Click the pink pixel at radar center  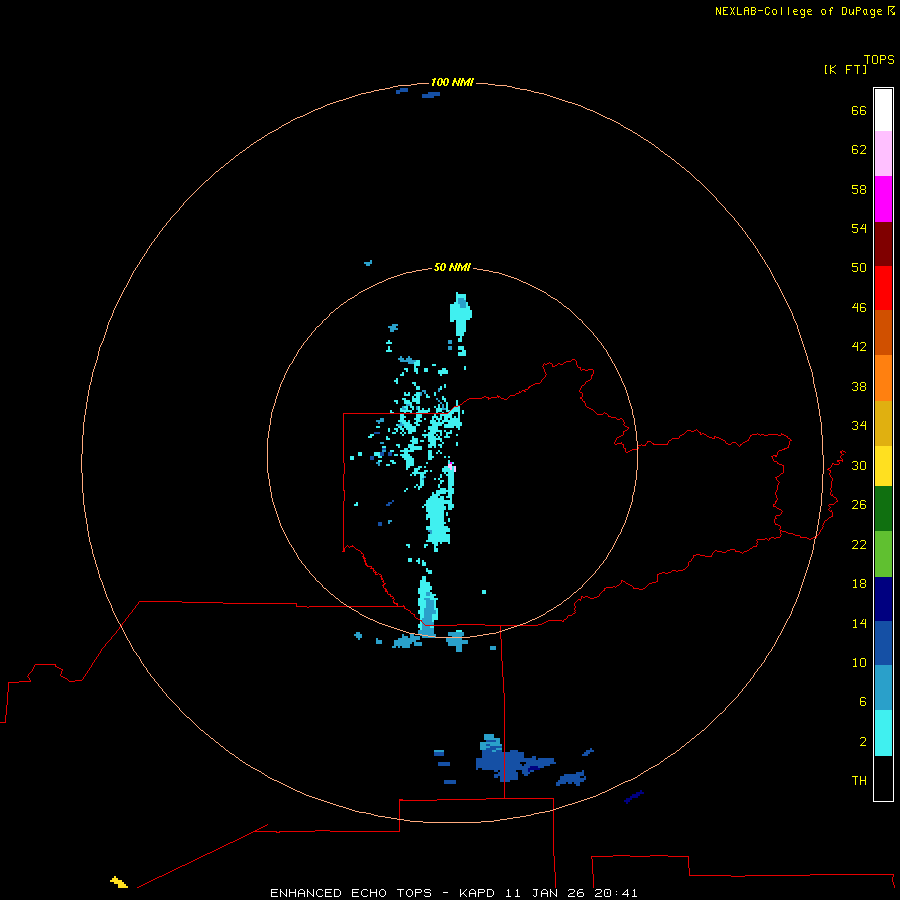(x=452, y=466)
